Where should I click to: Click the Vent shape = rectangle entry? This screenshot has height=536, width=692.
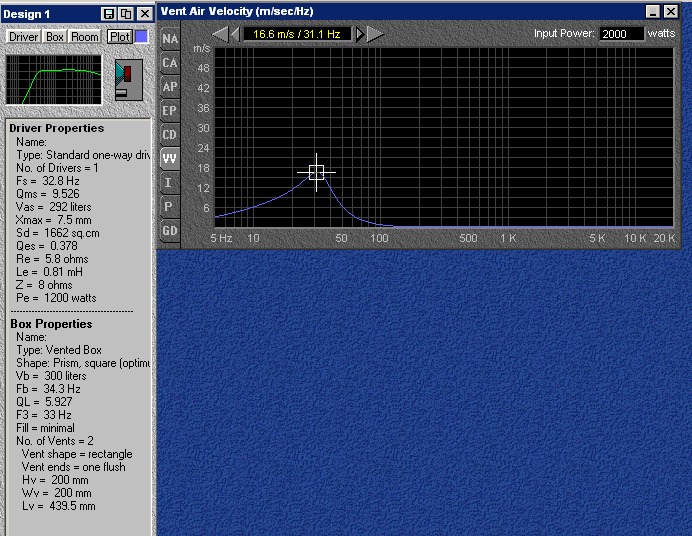(x=77, y=454)
